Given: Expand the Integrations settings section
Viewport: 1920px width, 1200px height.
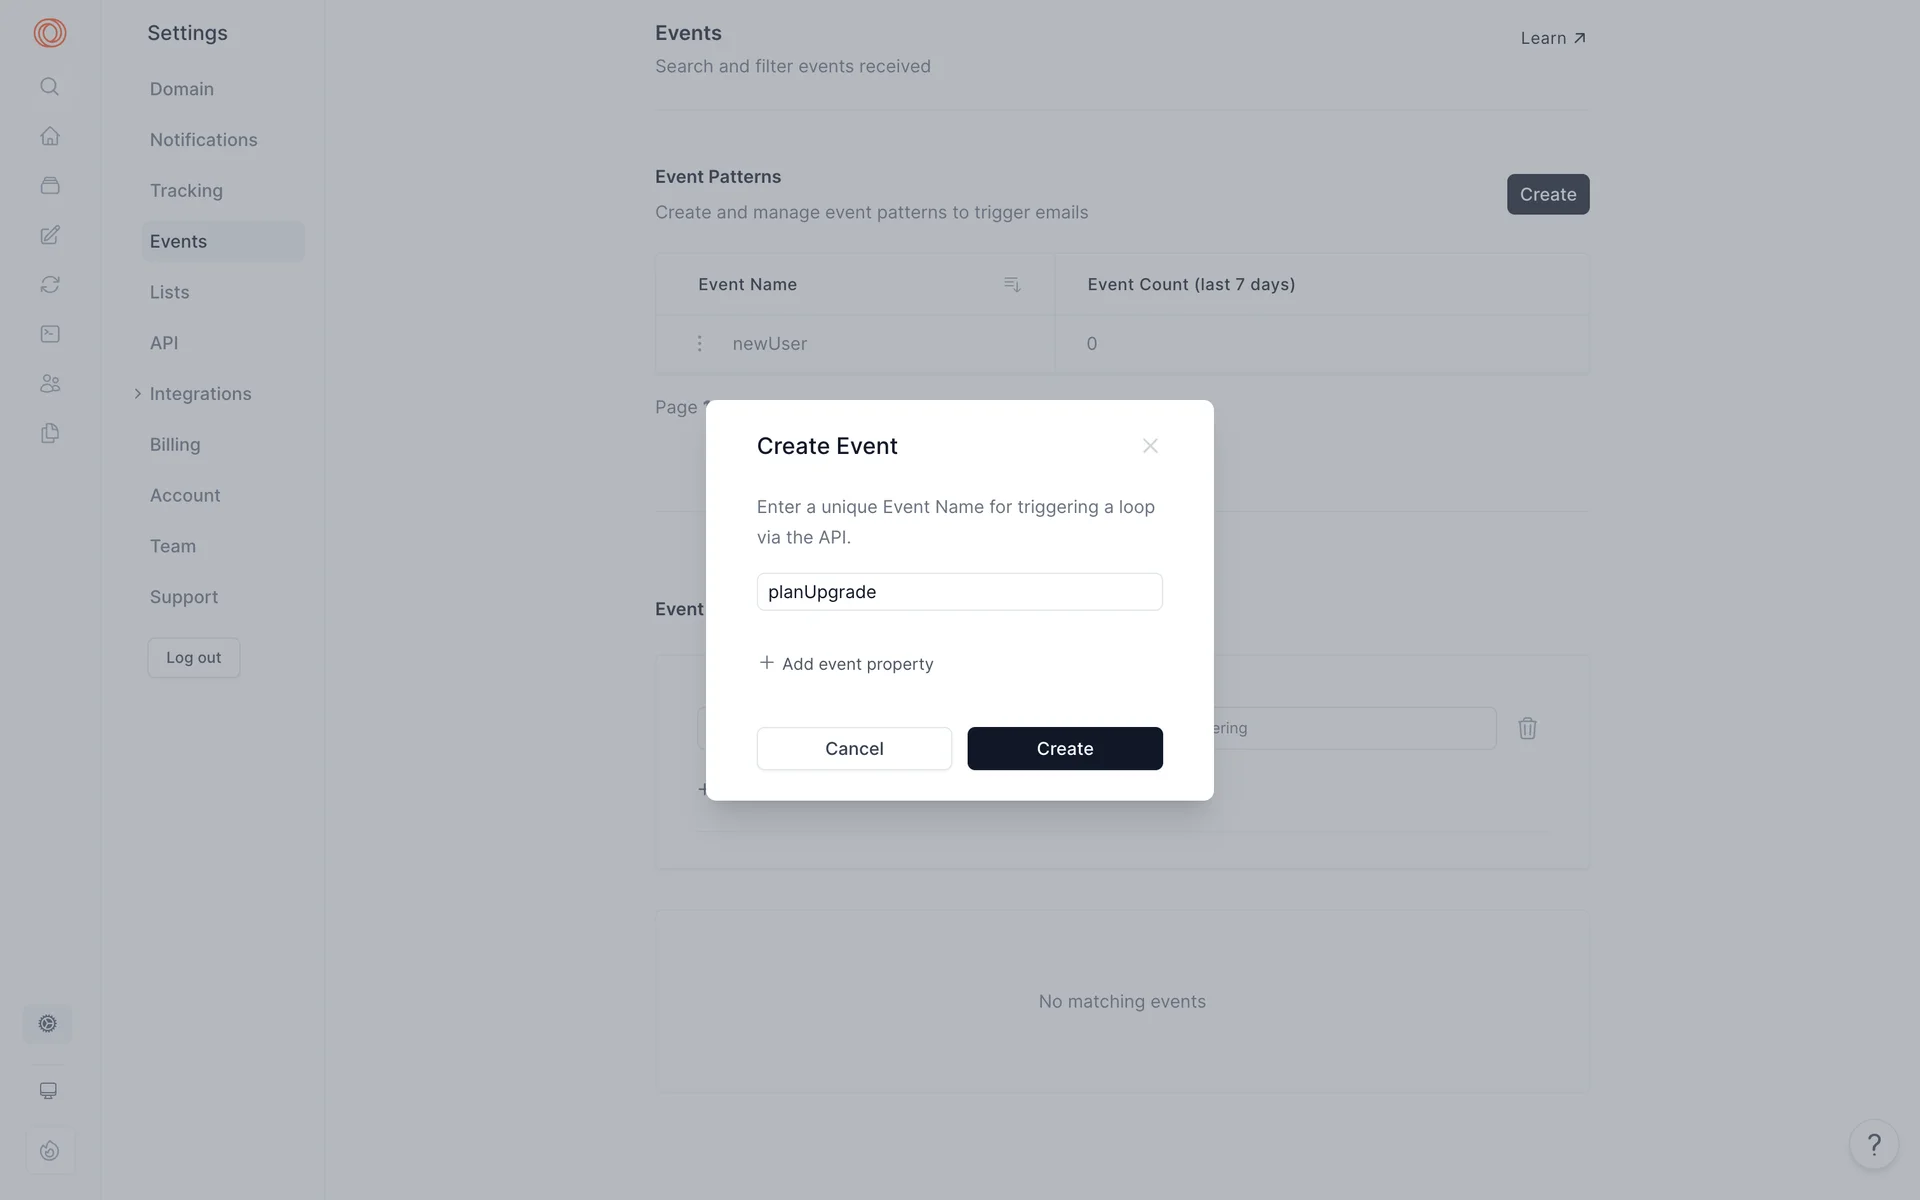Looking at the screenshot, I should pyautogui.click(x=200, y=394).
